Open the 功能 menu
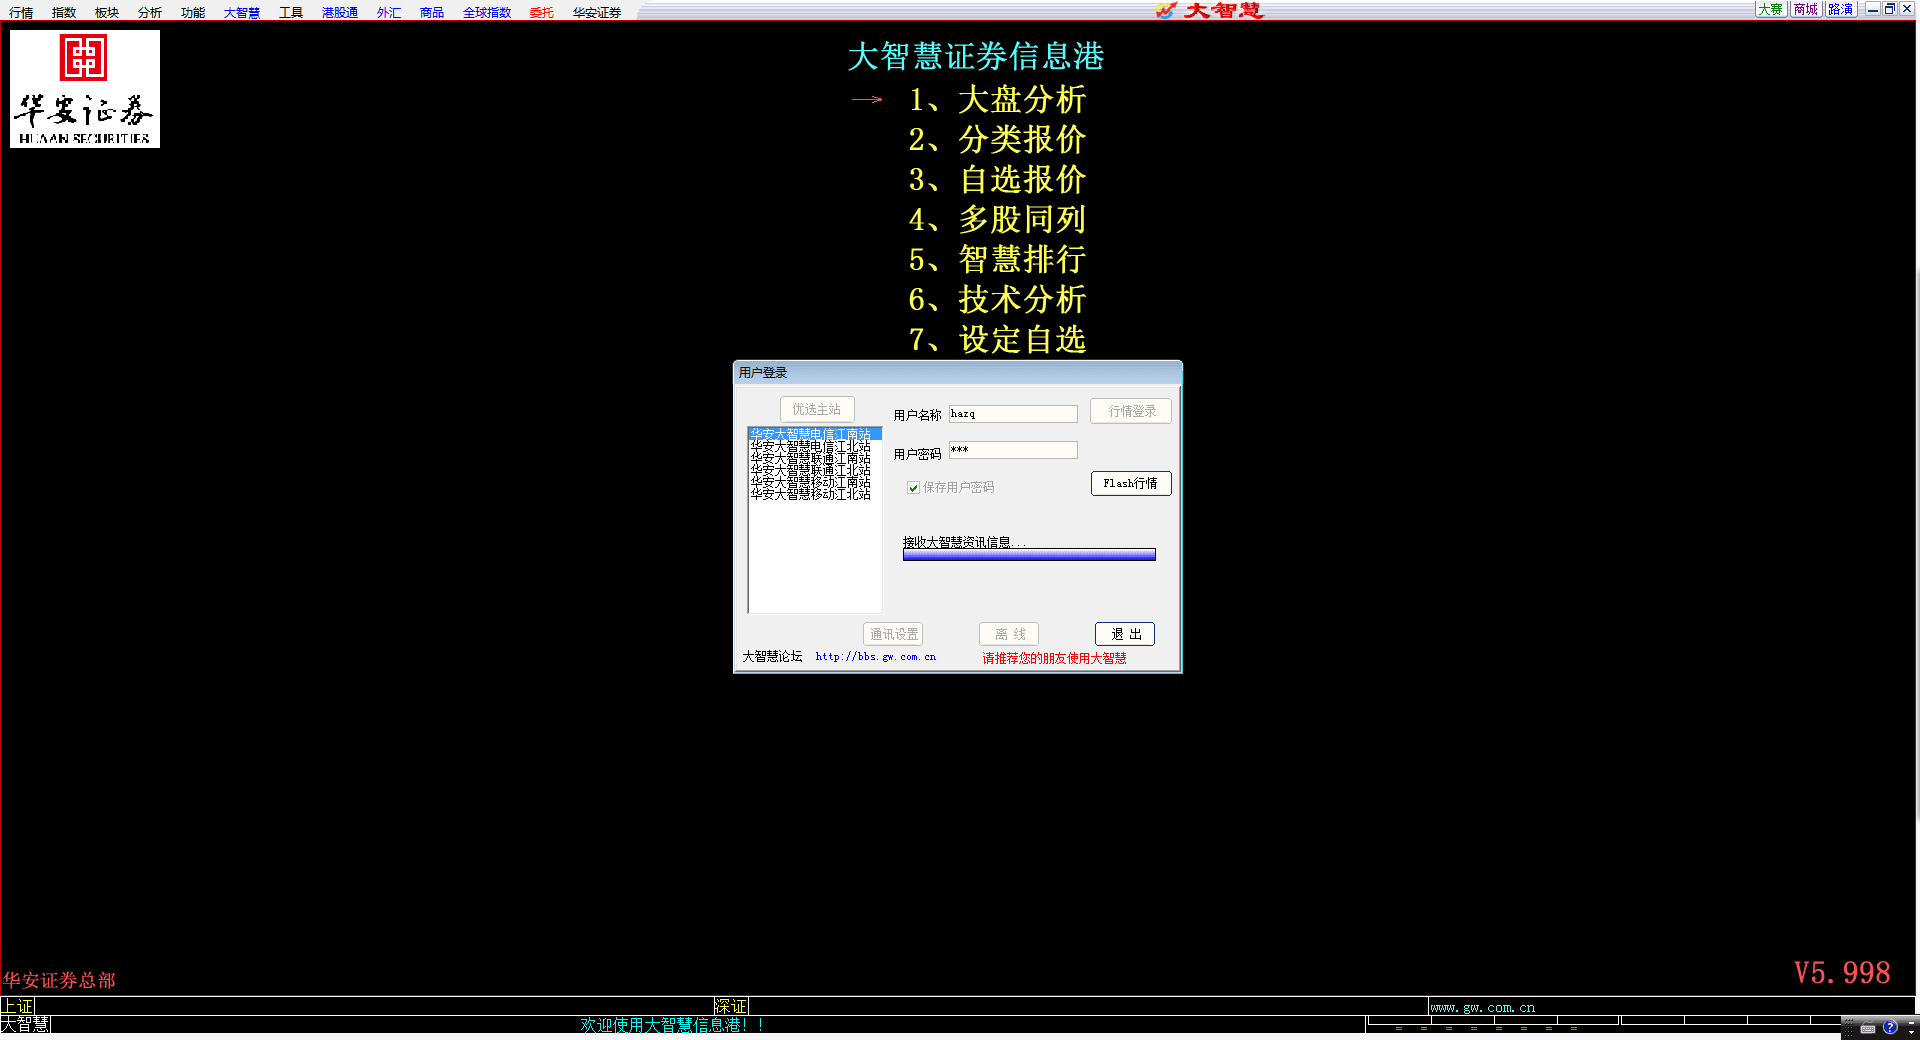The height and width of the screenshot is (1040, 1920). [x=193, y=12]
